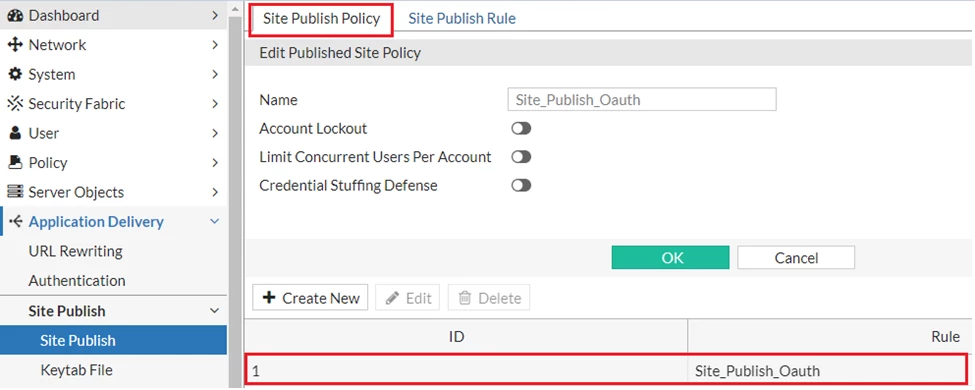Image resolution: width=975 pixels, height=390 pixels.
Task: Switch to Site Publish Policy tab
Action: [x=321, y=19]
